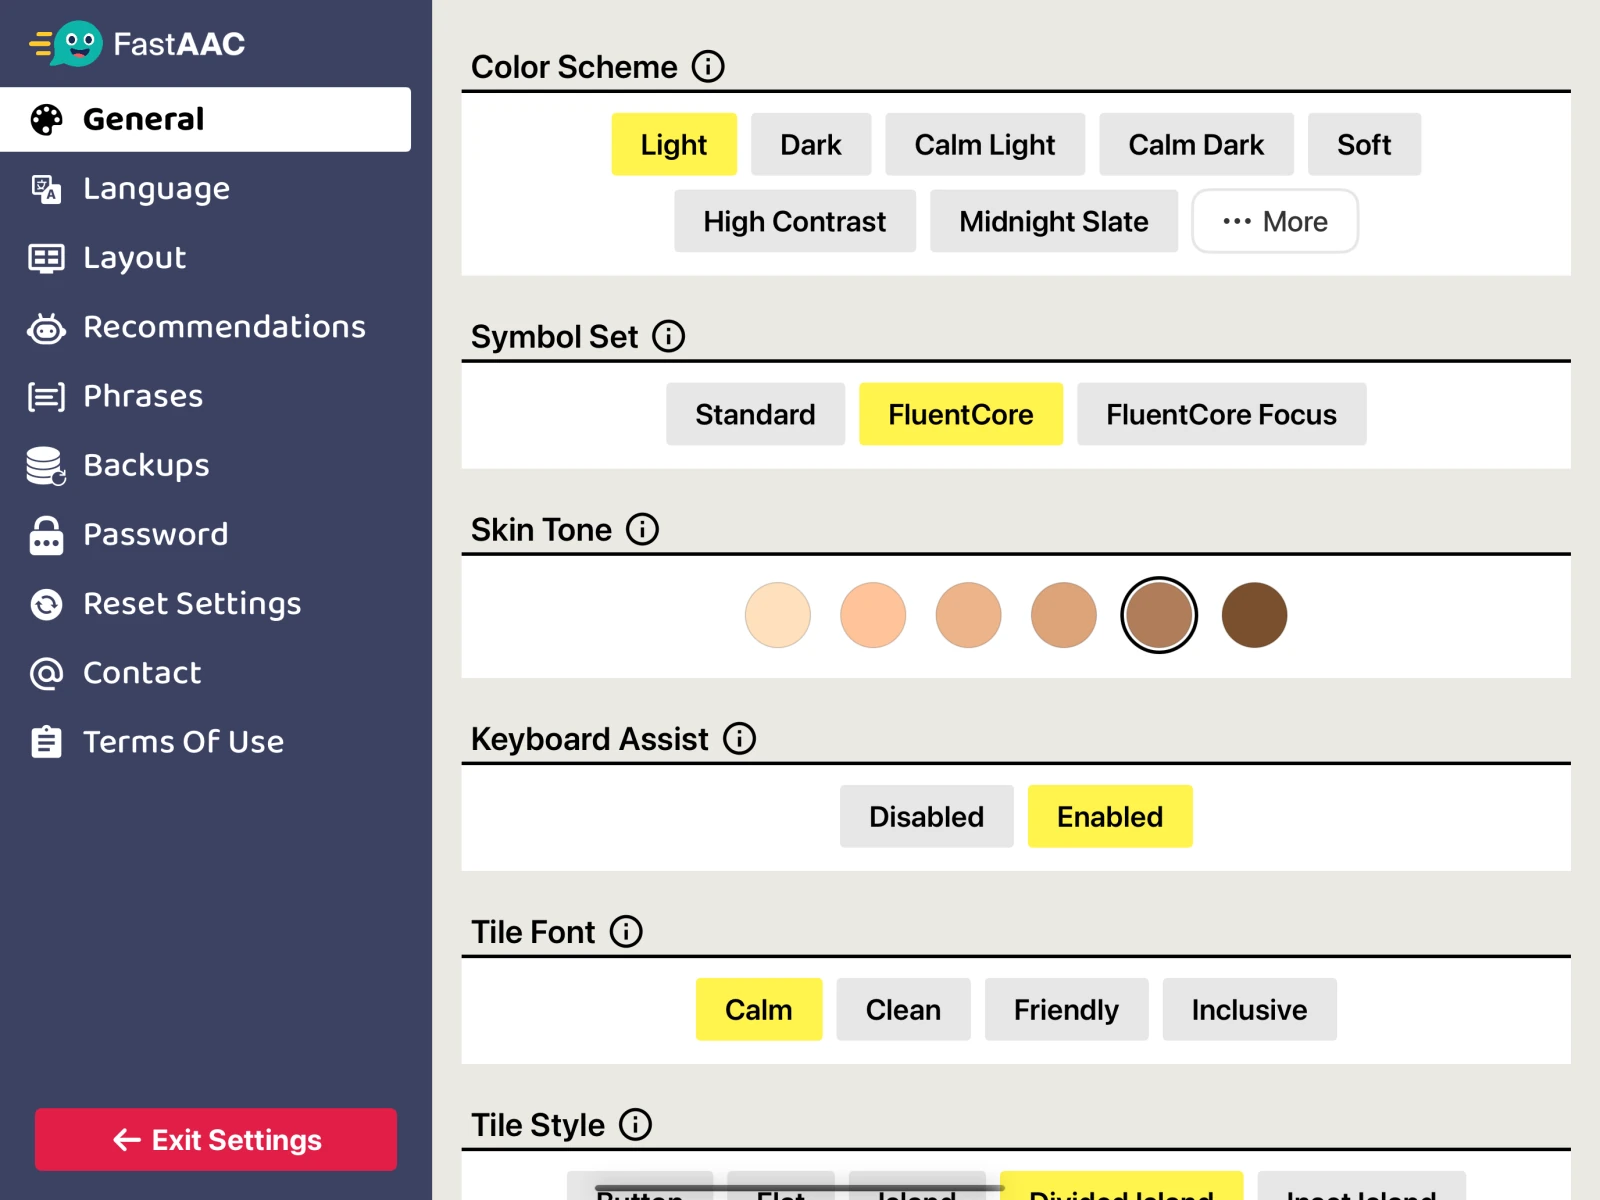Click the Exit Settings button

coord(216,1139)
